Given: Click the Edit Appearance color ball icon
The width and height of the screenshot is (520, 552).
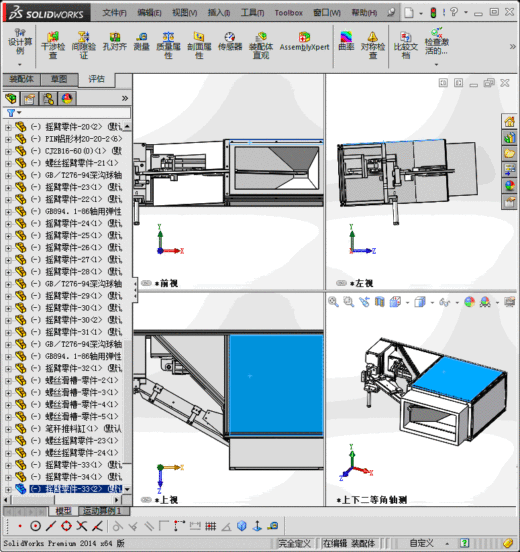Looking at the screenshot, I should [x=469, y=302].
